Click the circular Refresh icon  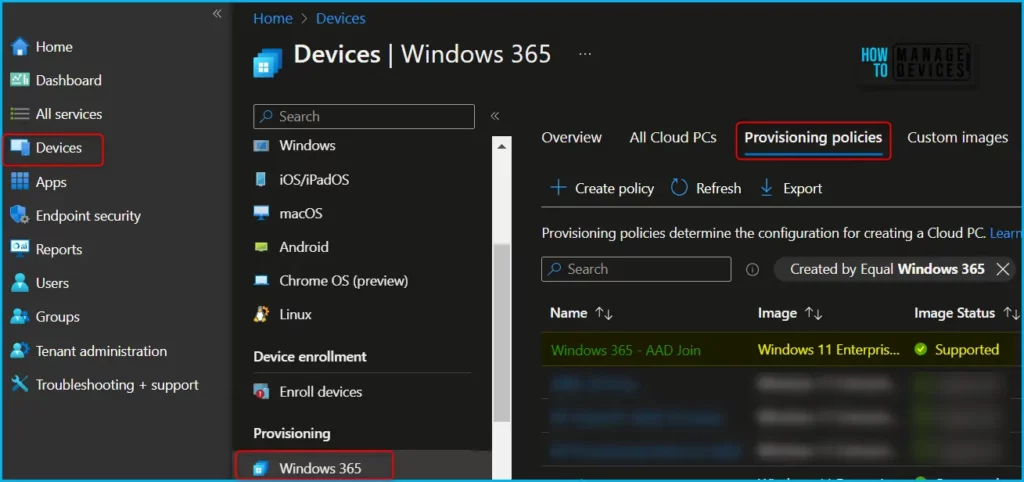(x=679, y=188)
